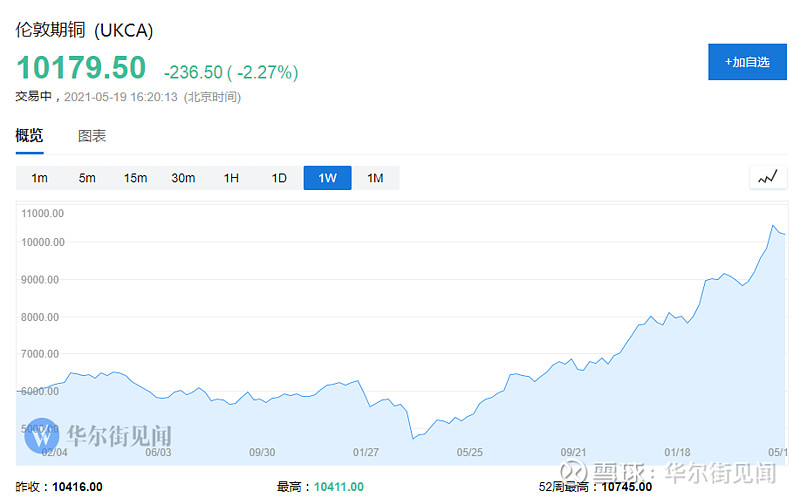Click the 01/27 date marker on axis
Screen dimensions: 800x498
coord(366,451)
